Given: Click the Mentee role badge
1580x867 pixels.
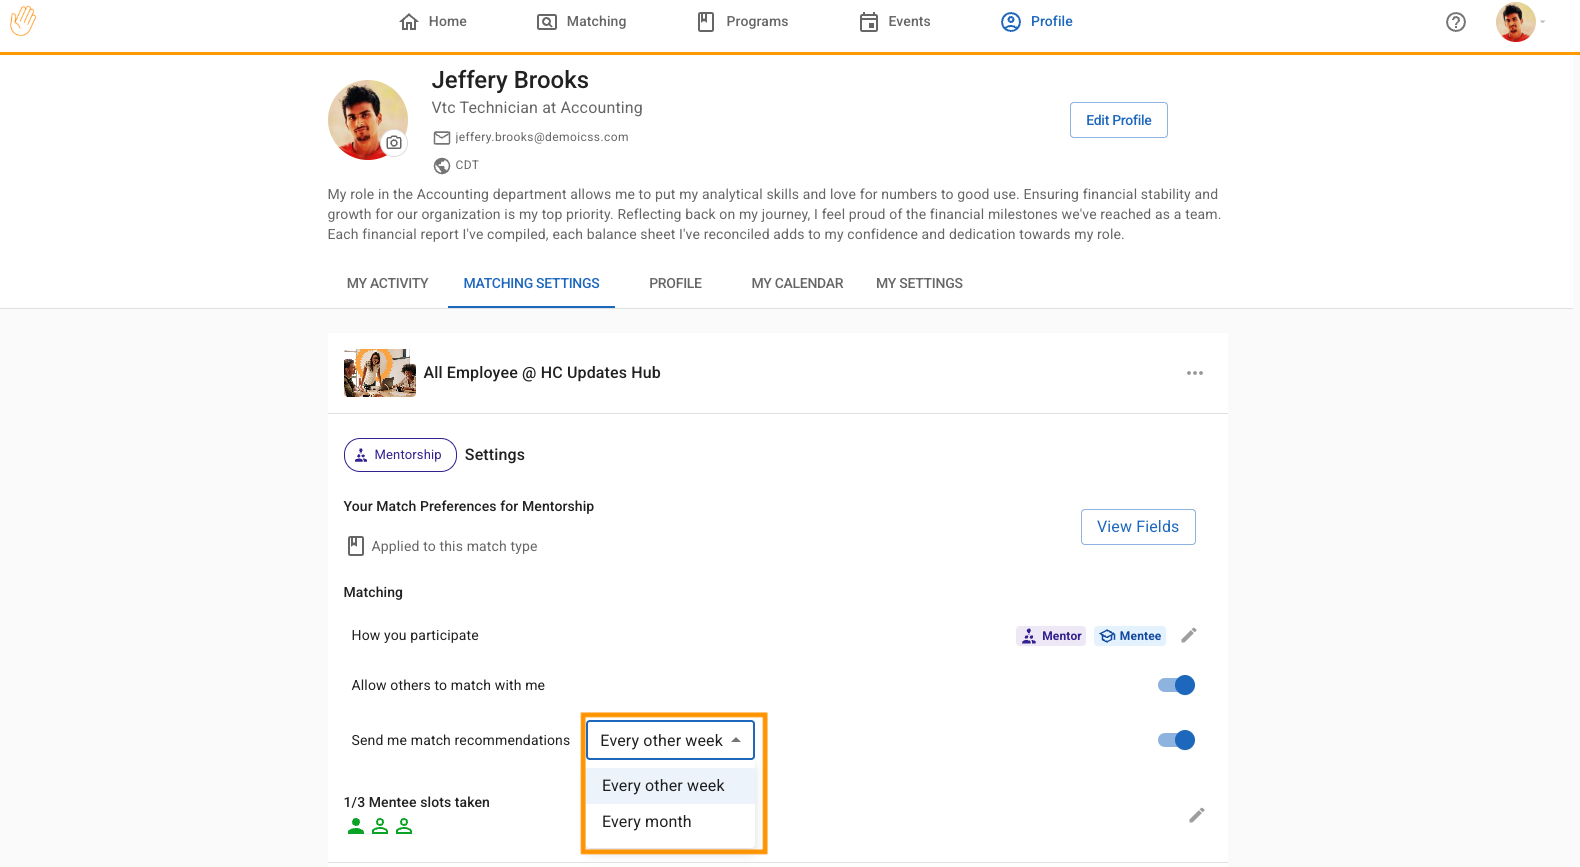Looking at the screenshot, I should [x=1130, y=636].
